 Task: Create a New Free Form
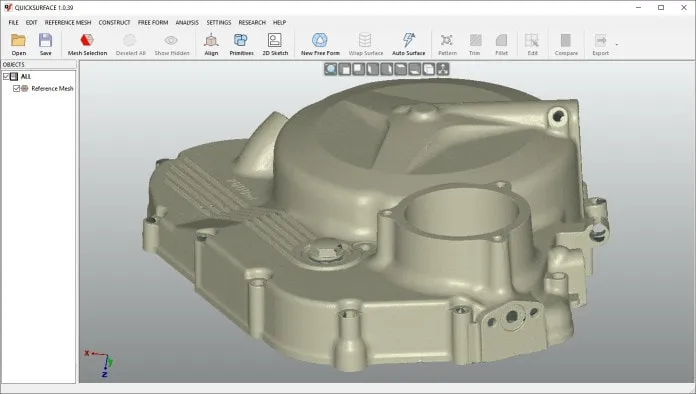point(320,44)
